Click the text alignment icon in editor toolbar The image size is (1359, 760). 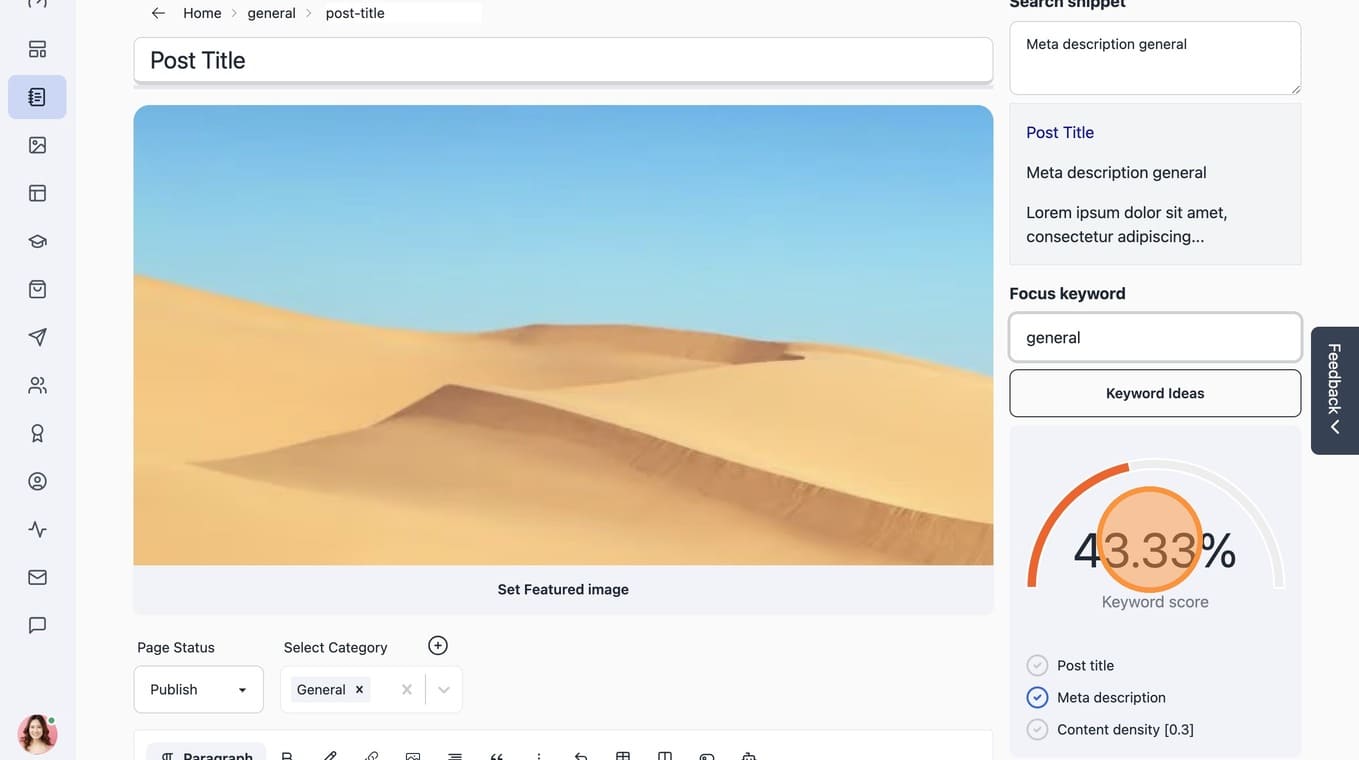(455, 756)
